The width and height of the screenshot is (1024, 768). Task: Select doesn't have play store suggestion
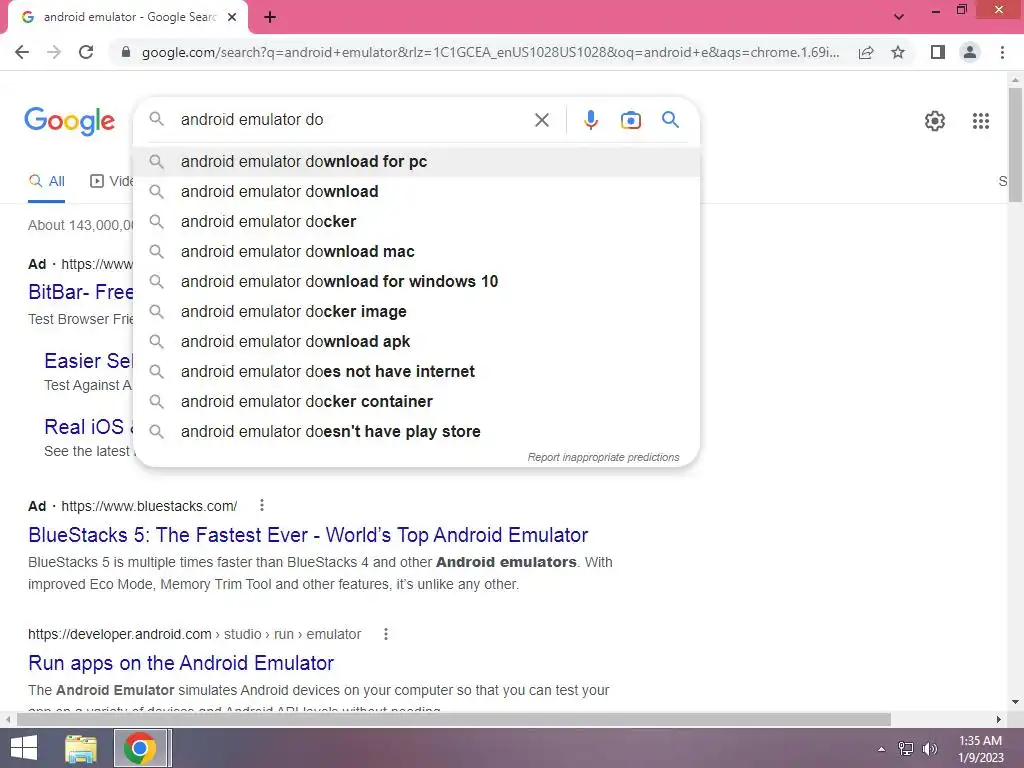click(417, 432)
